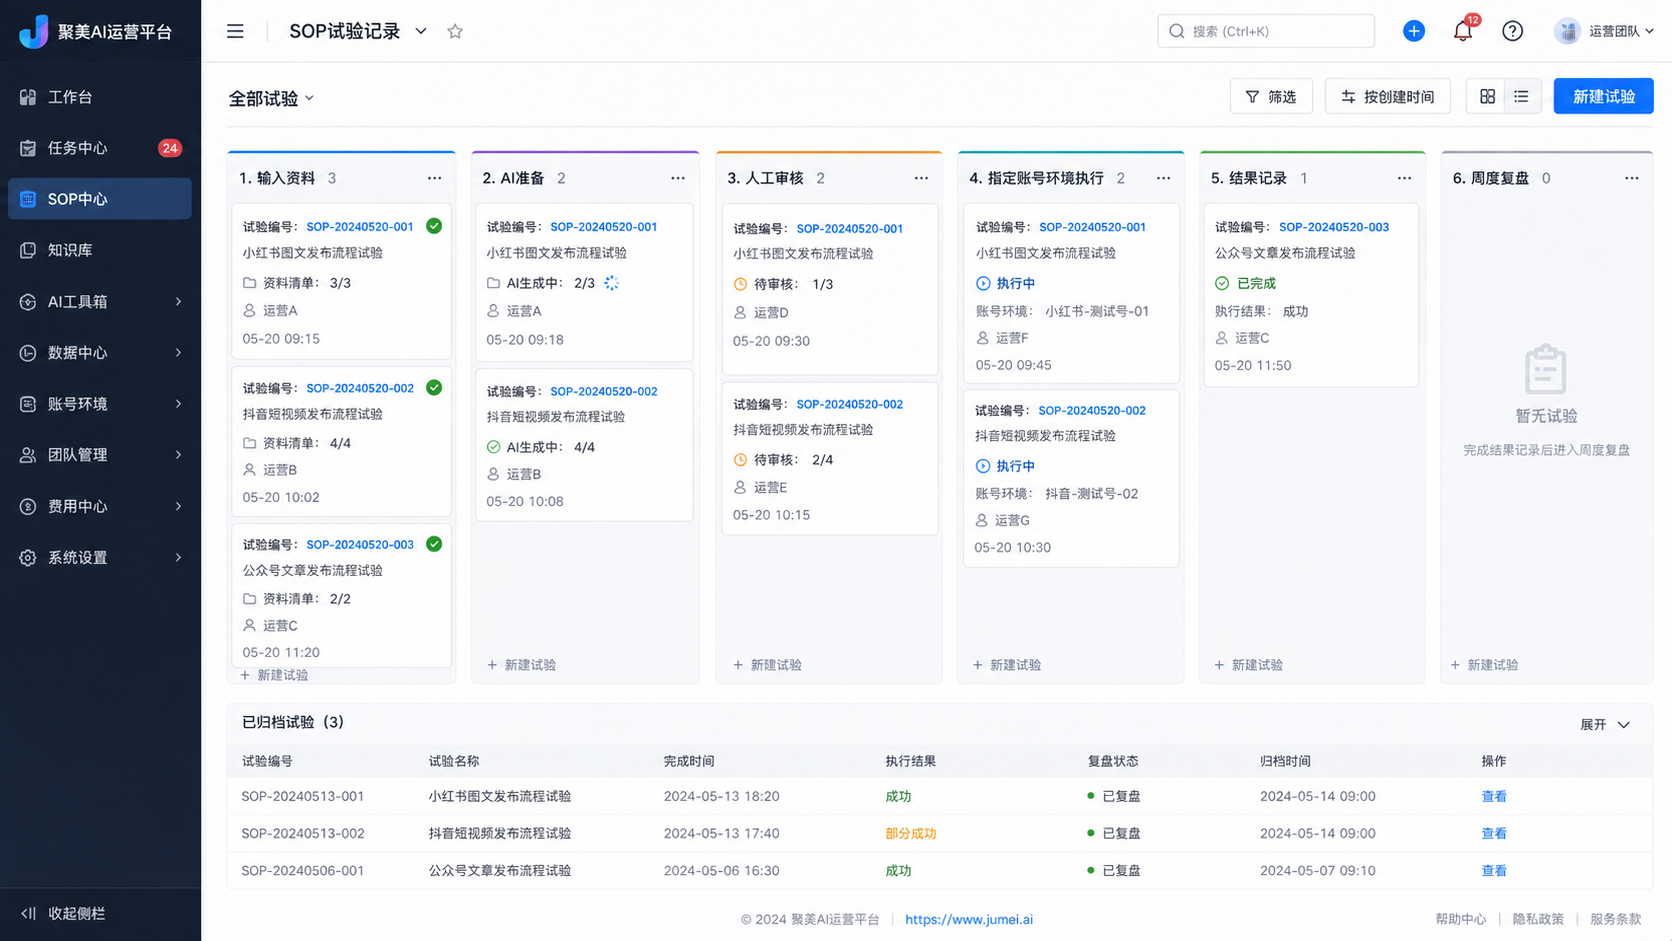1672x941 pixels.
Task: Switch to list view
Action: coord(1521,96)
